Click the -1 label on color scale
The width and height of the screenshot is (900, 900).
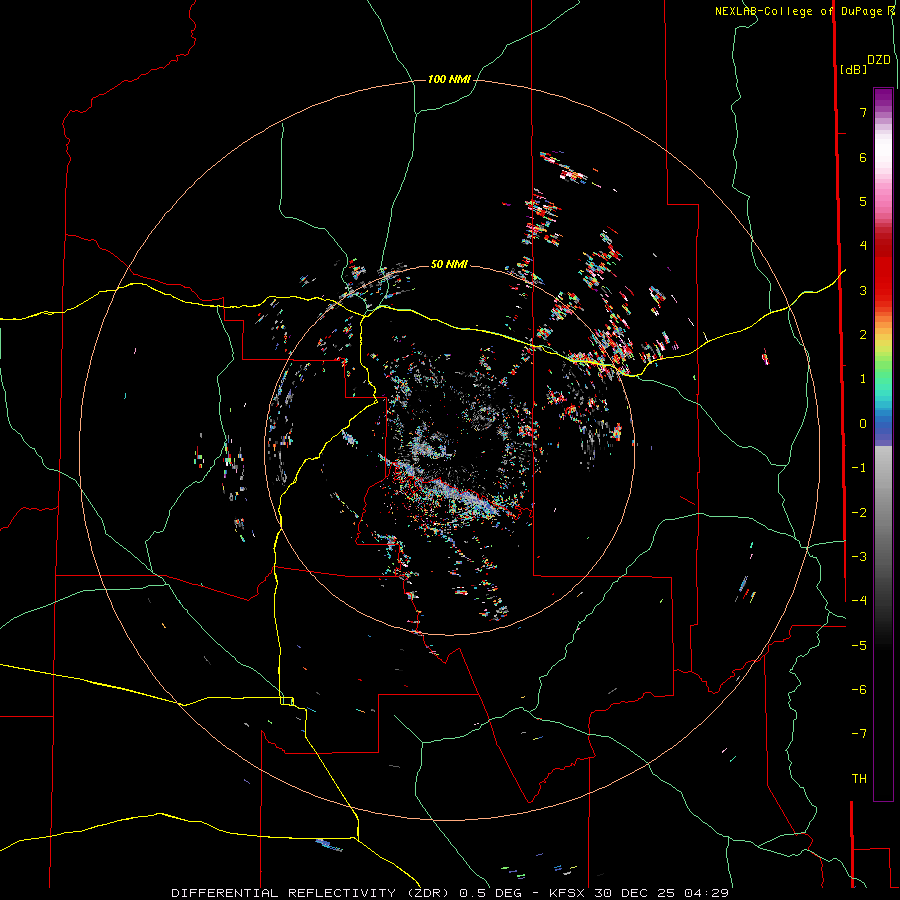(x=859, y=468)
